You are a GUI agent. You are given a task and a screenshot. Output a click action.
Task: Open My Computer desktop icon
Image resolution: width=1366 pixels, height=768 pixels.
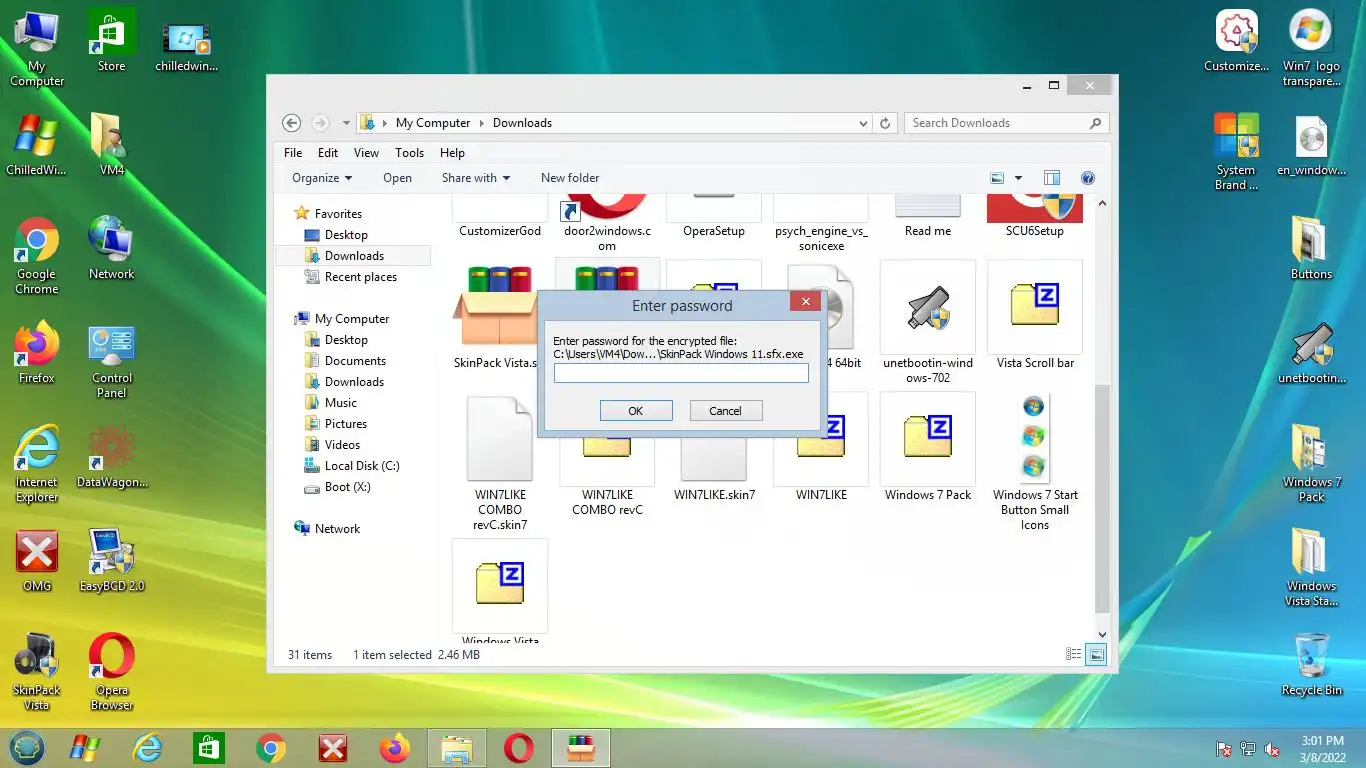point(37,48)
